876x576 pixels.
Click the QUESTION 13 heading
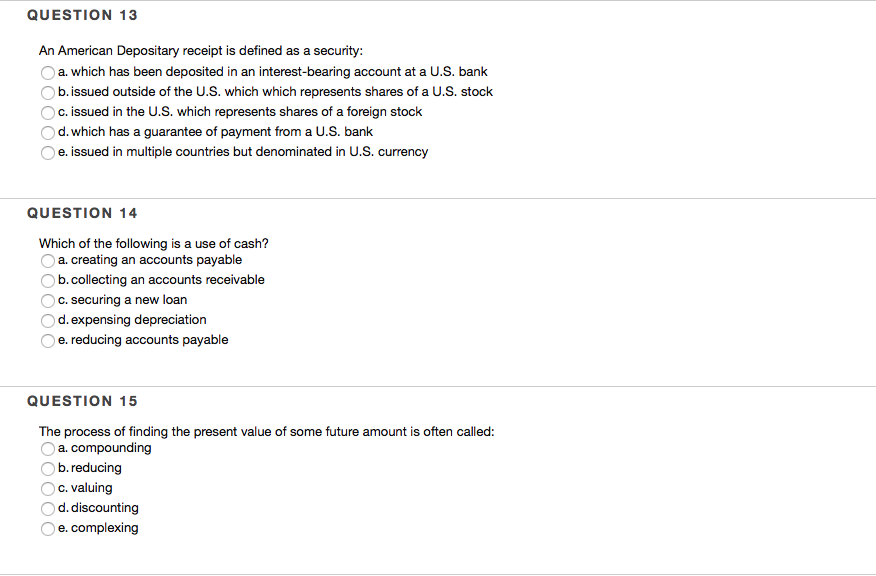(82, 14)
